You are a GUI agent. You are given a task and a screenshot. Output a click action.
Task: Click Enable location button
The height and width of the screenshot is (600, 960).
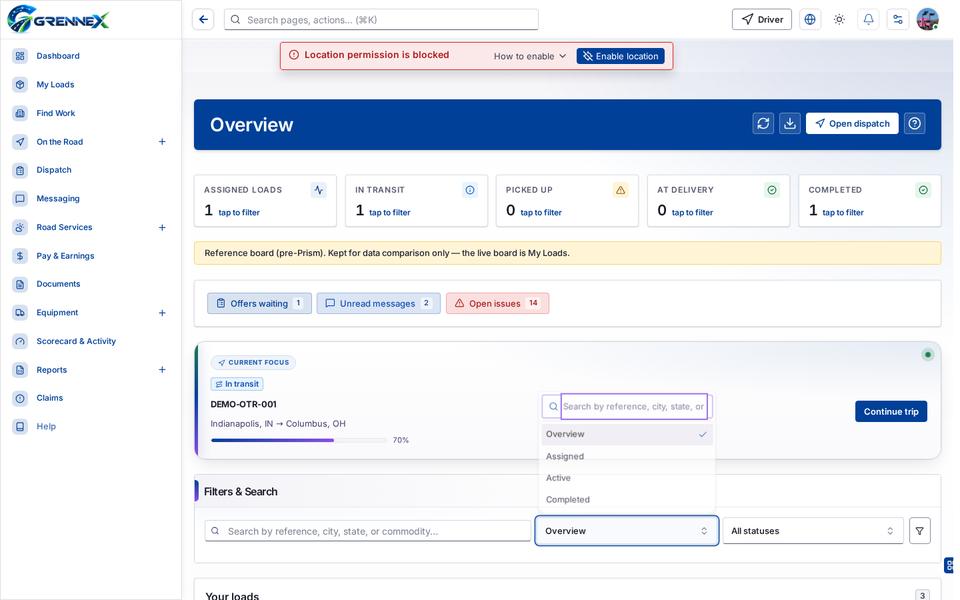(620, 56)
